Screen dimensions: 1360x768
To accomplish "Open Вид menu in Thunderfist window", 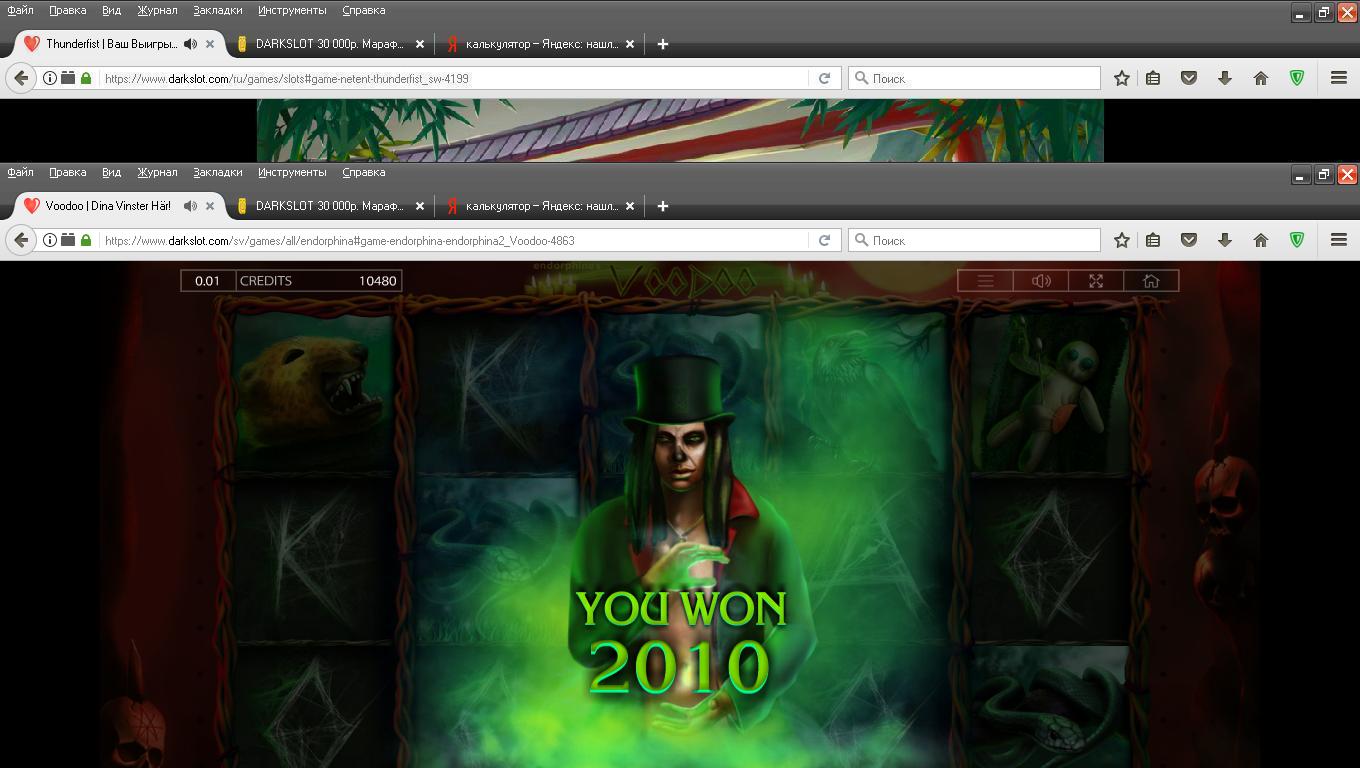I will (111, 10).
